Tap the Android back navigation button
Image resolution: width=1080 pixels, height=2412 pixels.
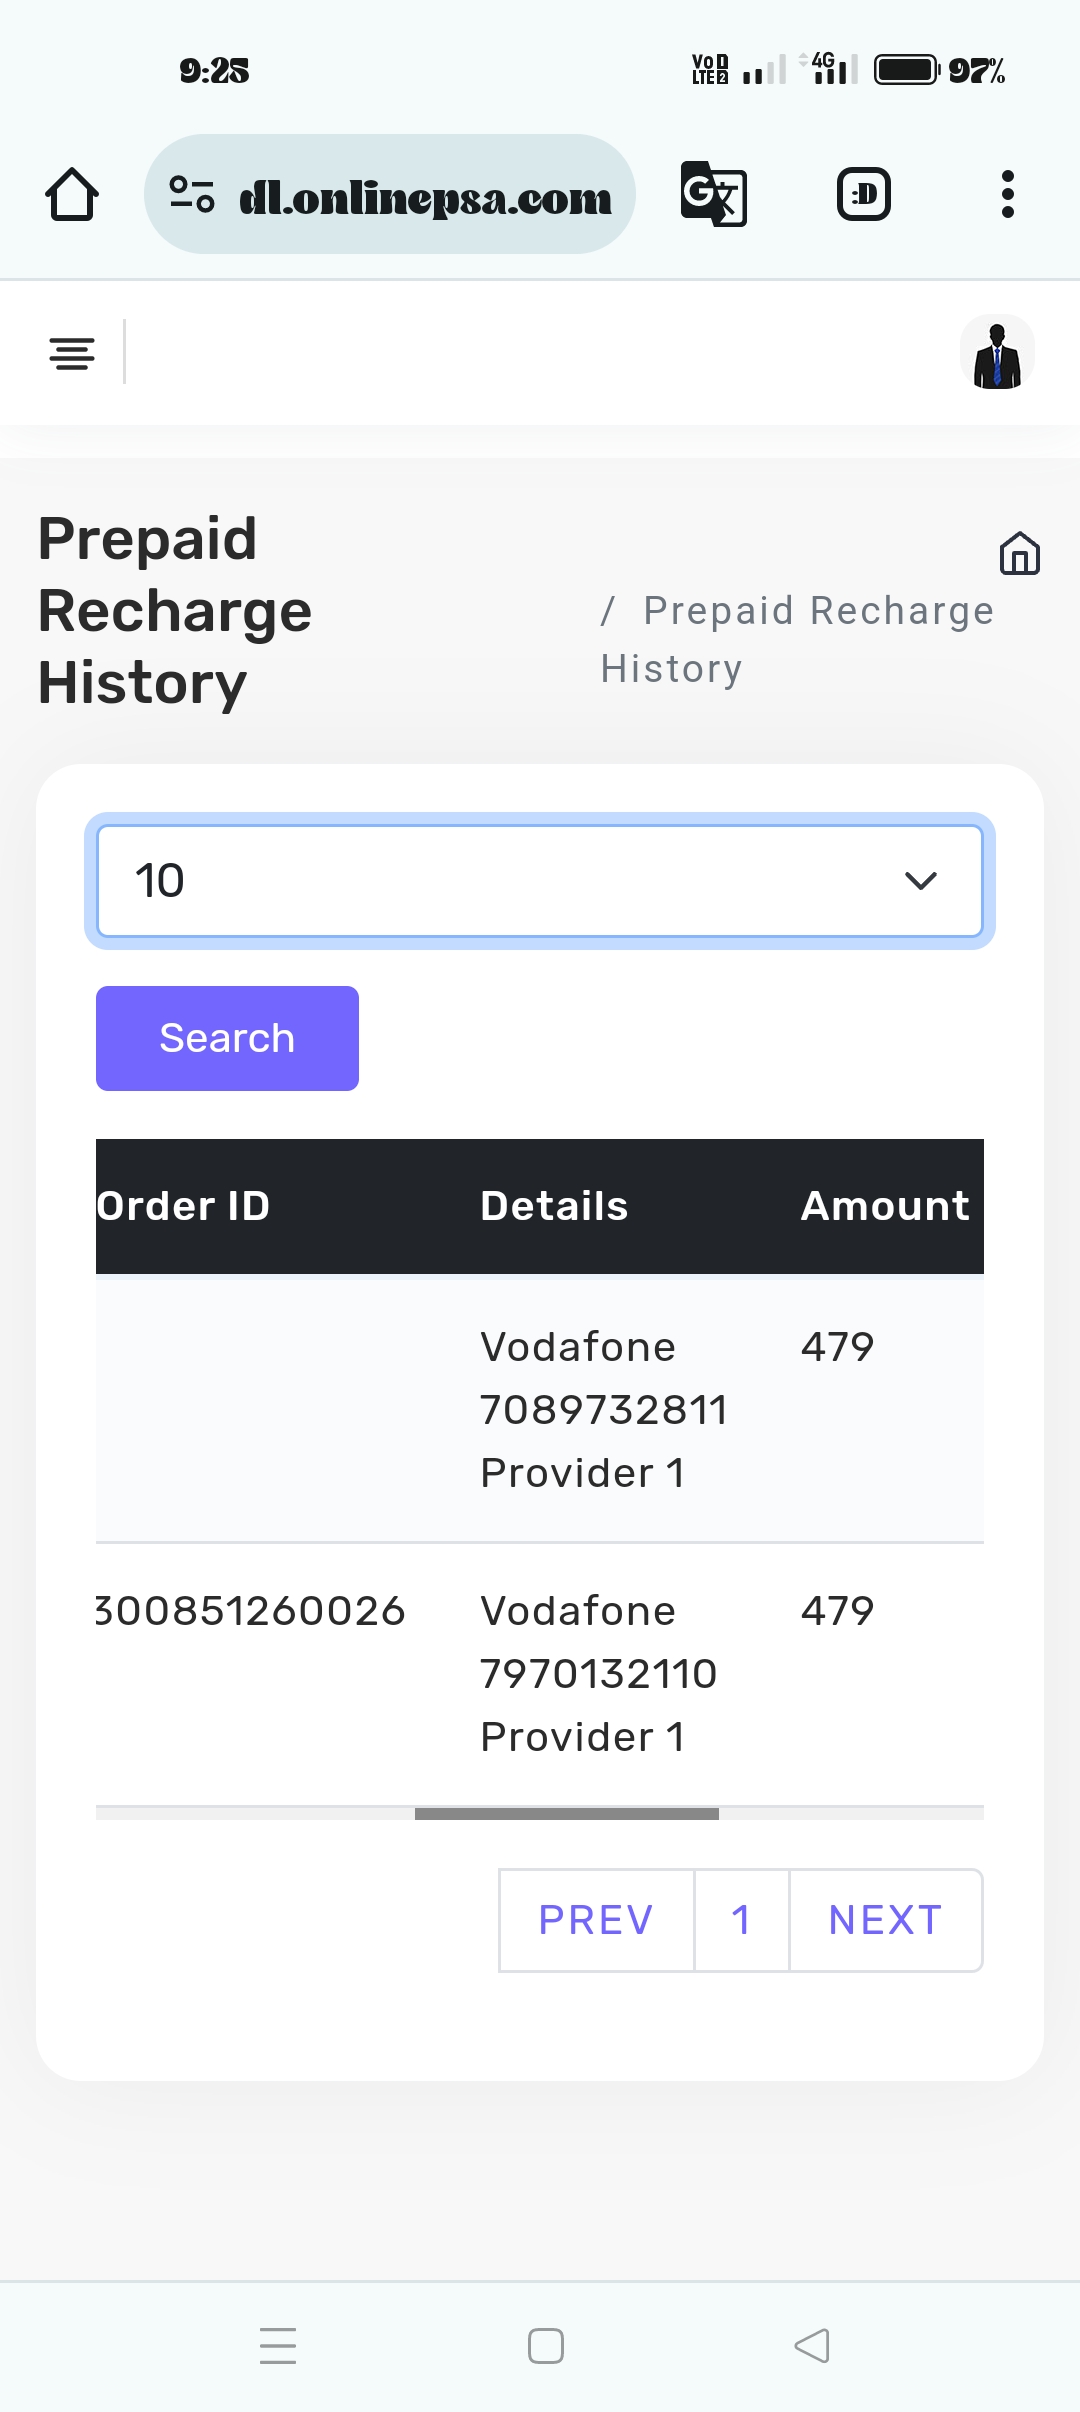pyautogui.click(x=812, y=2346)
